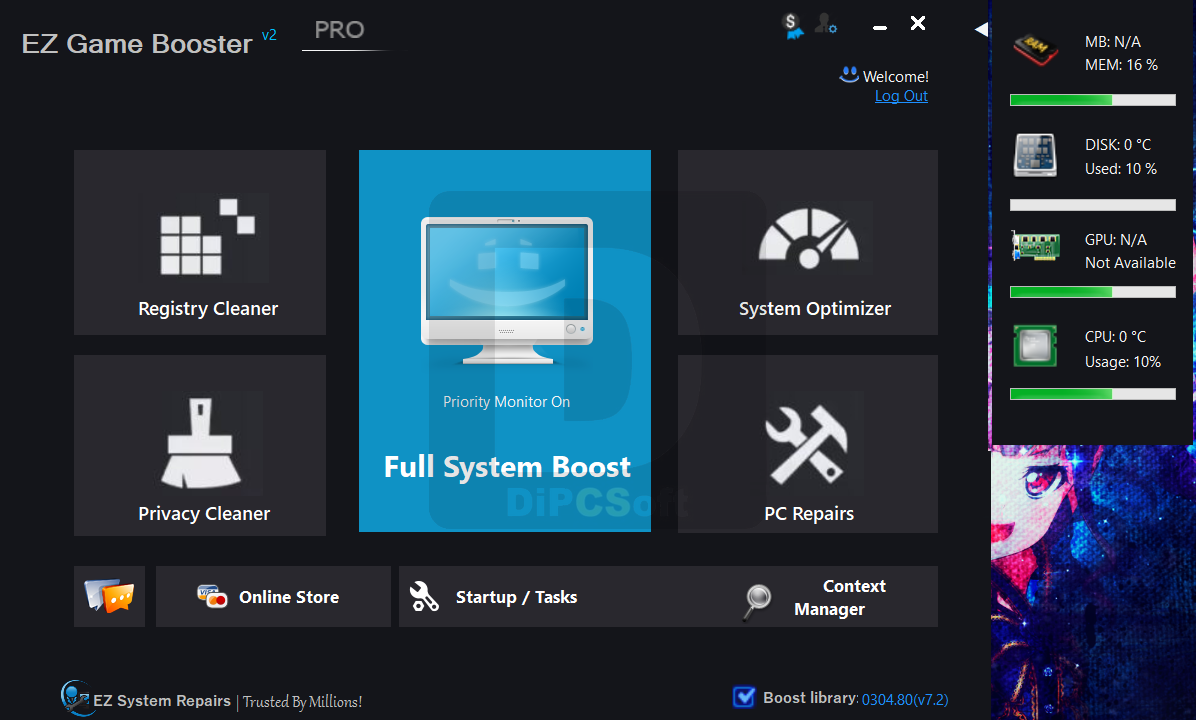Image resolution: width=1196 pixels, height=720 pixels.
Task: Click the wrench icon beside Startup / Tasks
Action: 424,596
